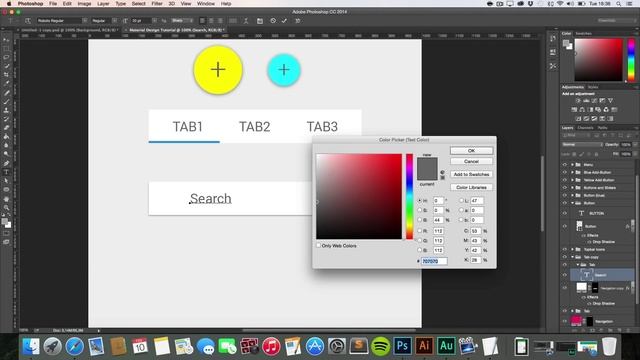Pick a color in the Color Picker field
This screenshot has width=640, height=360.
coord(359,196)
